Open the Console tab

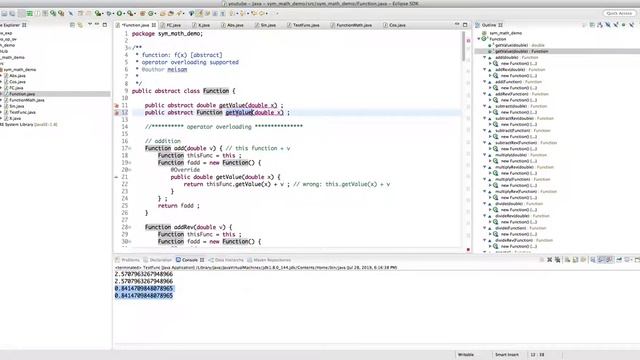pos(190,260)
